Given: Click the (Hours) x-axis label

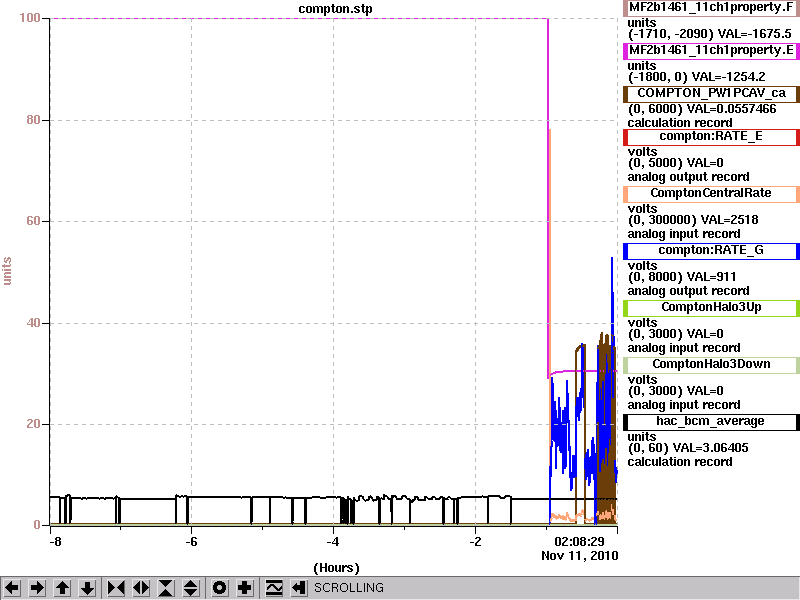Looking at the screenshot, I should (336, 568).
